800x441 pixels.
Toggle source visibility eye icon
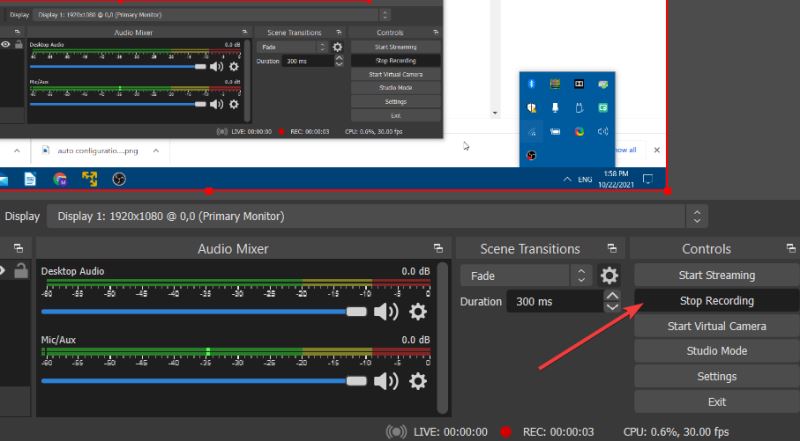pyautogui.click(x=3, y=272)
